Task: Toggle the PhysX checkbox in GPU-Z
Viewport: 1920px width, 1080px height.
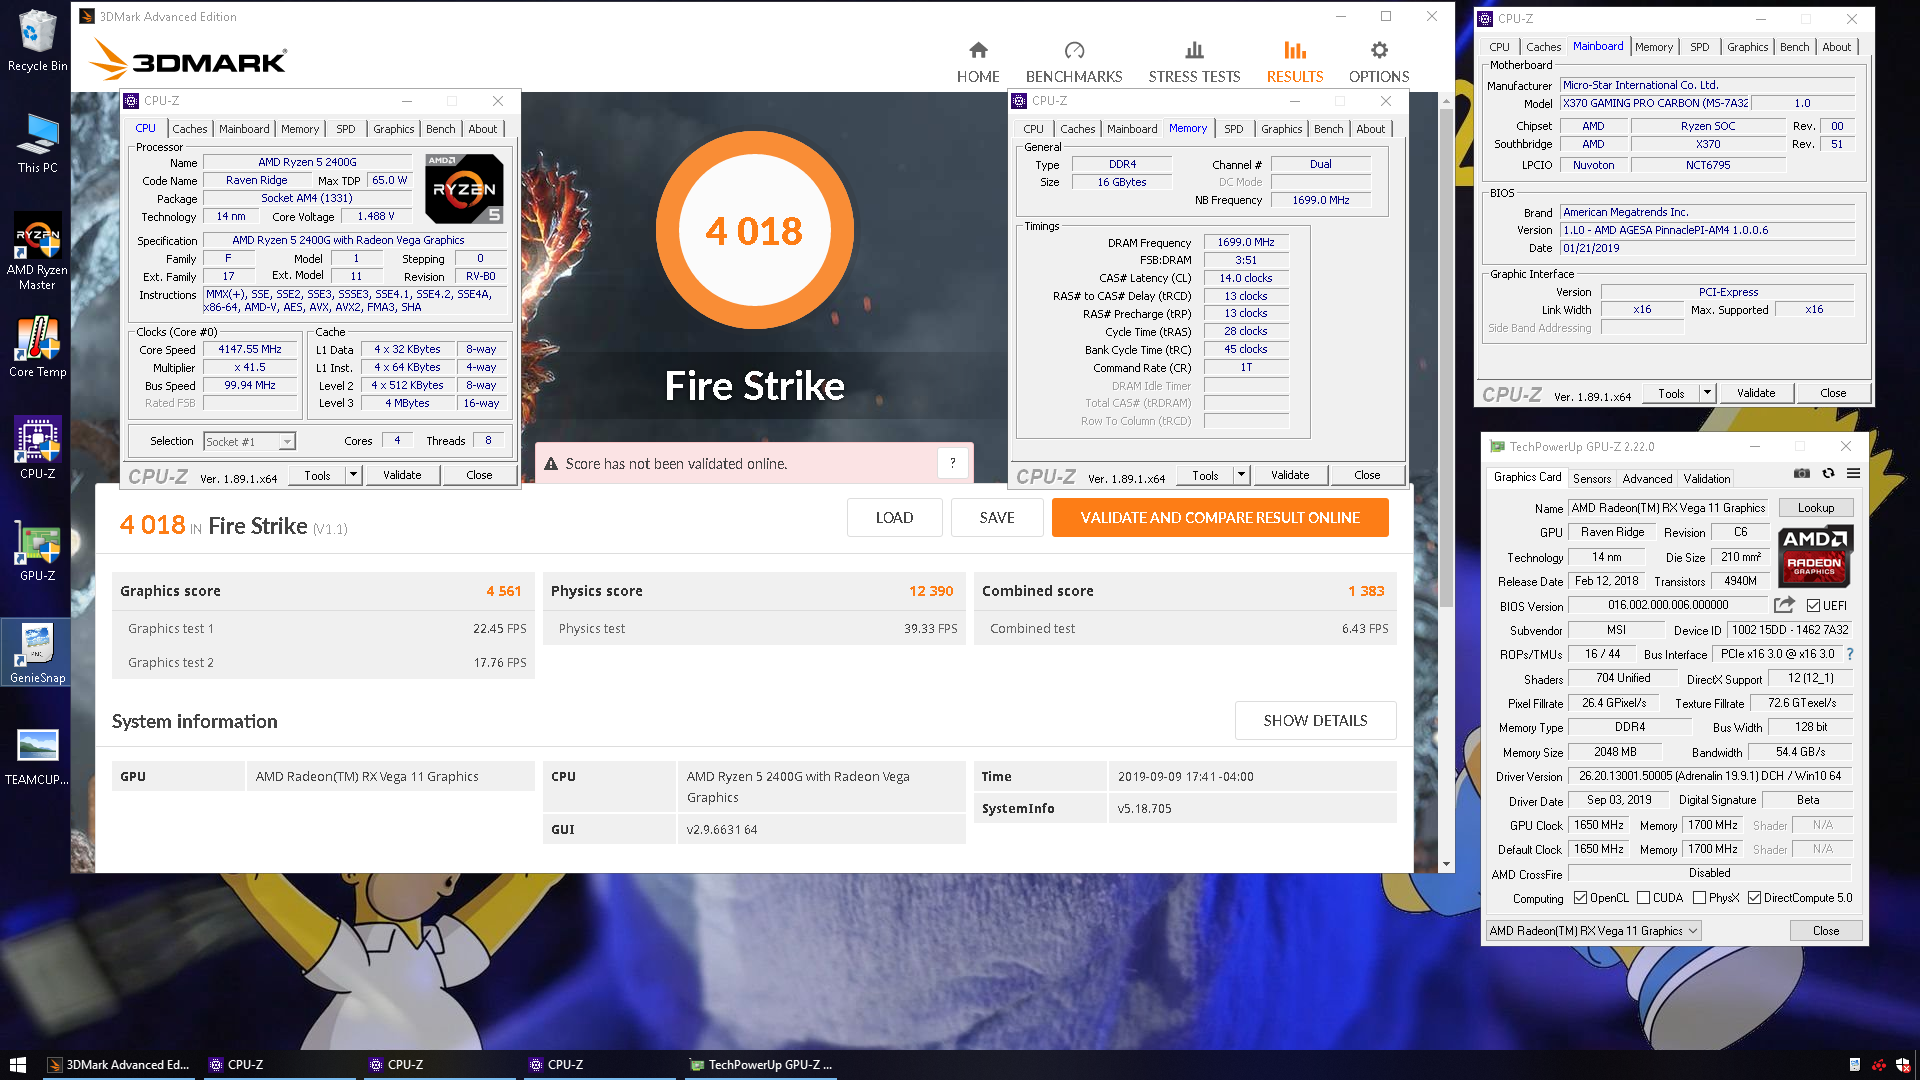Action: (x=1699, y=898)
